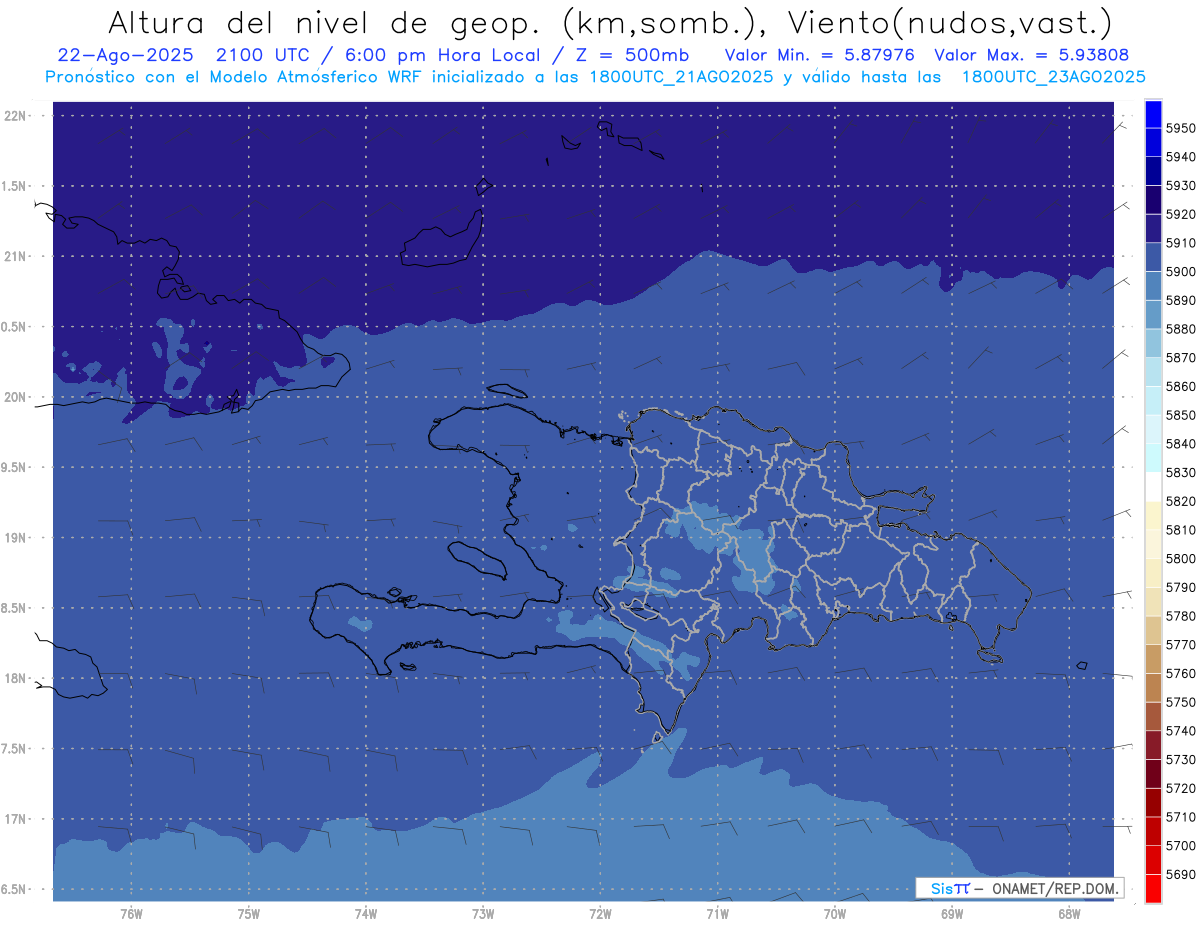The image size is (1200, 927).
Task: Click the '17N' latitude label
Action: (16, 819)
